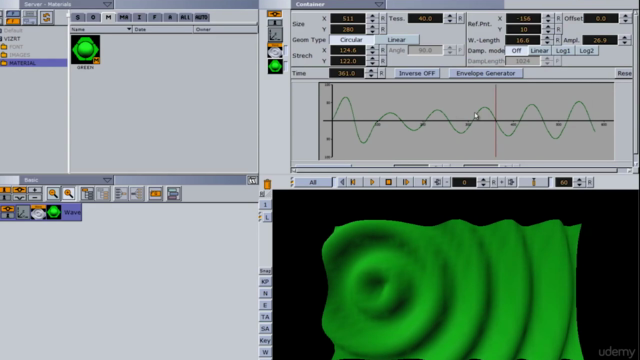Reset the Size X value with R
Viewport: 640px width, 360px height.
[382, 18]
